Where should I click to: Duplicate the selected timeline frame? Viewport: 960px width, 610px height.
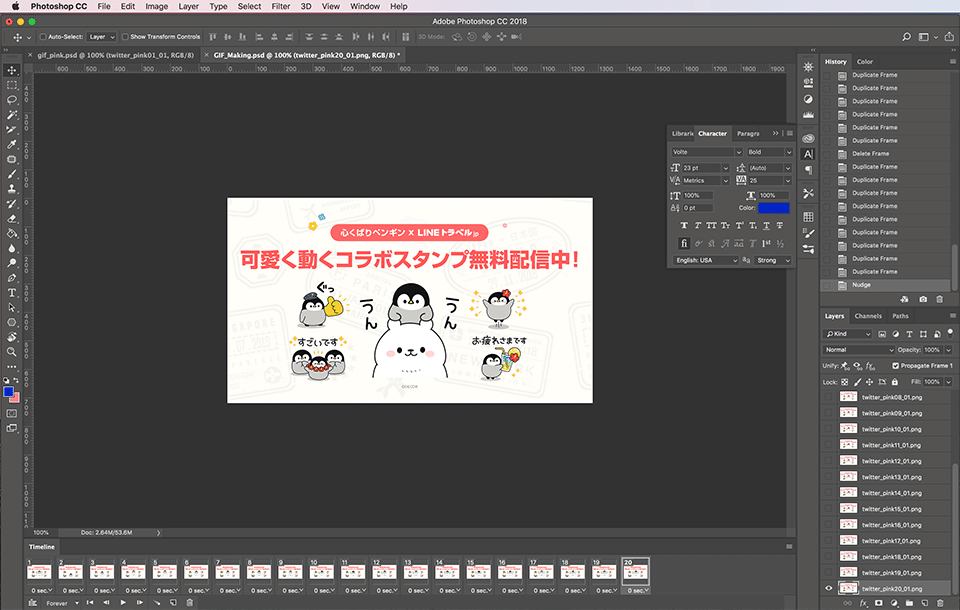173,603
